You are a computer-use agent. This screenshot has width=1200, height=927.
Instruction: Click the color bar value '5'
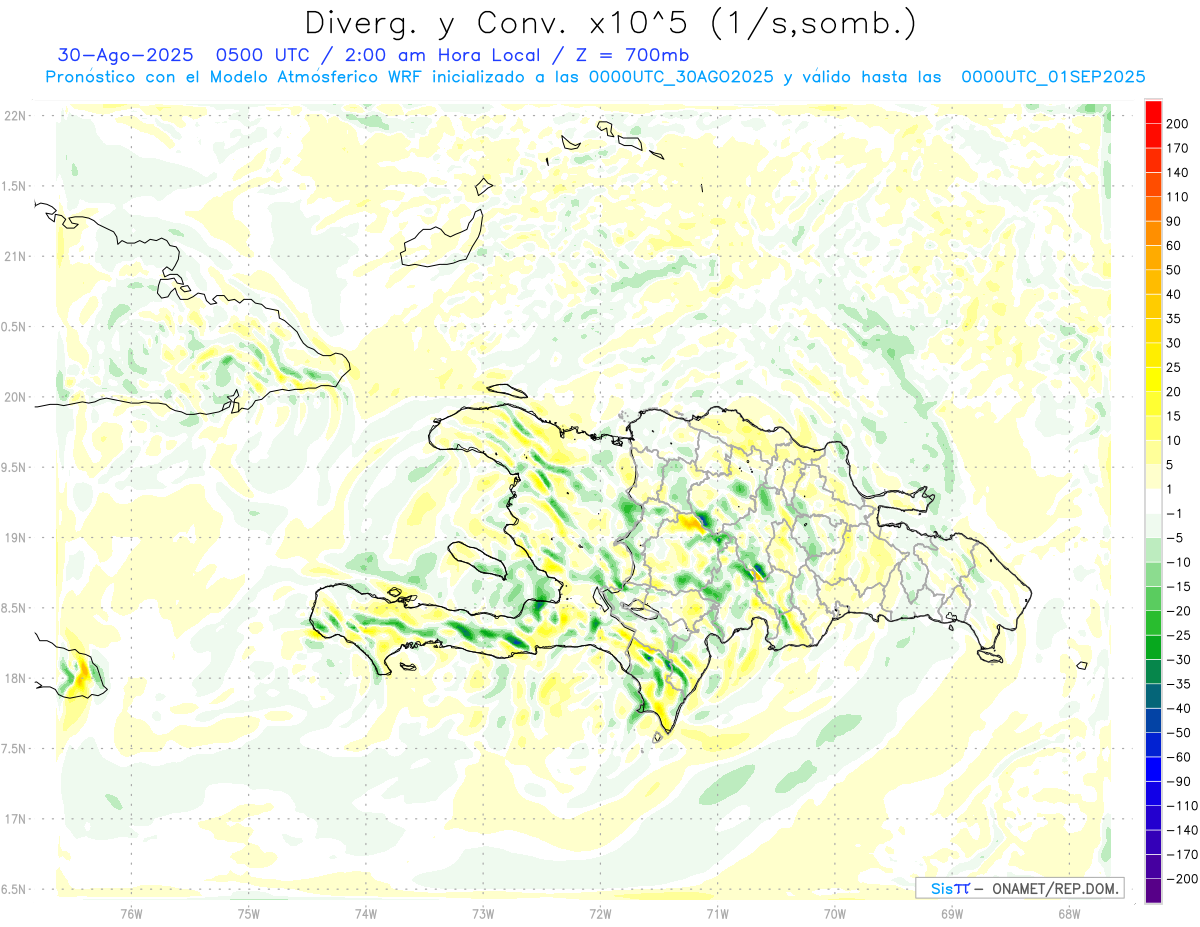[1171, 465]
